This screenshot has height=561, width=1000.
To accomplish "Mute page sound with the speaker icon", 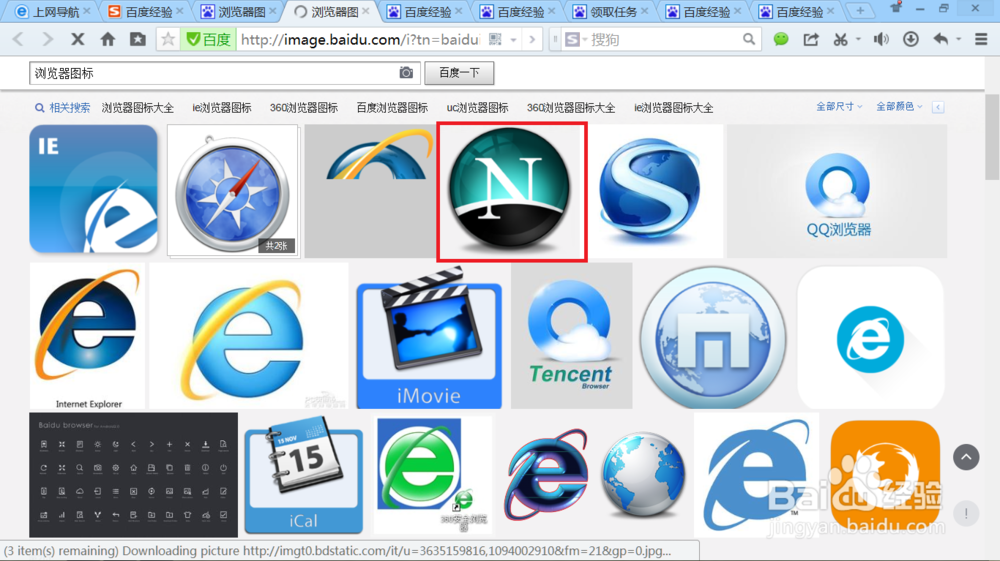I will pos(881,40).
